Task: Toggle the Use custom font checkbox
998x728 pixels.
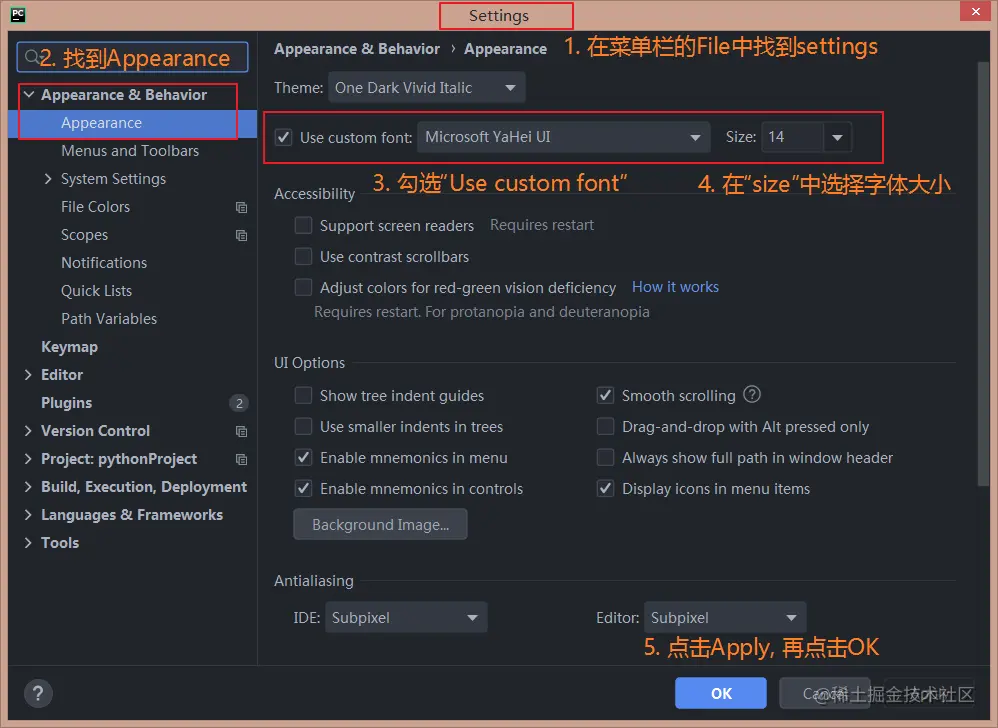Action: [284, 137]
